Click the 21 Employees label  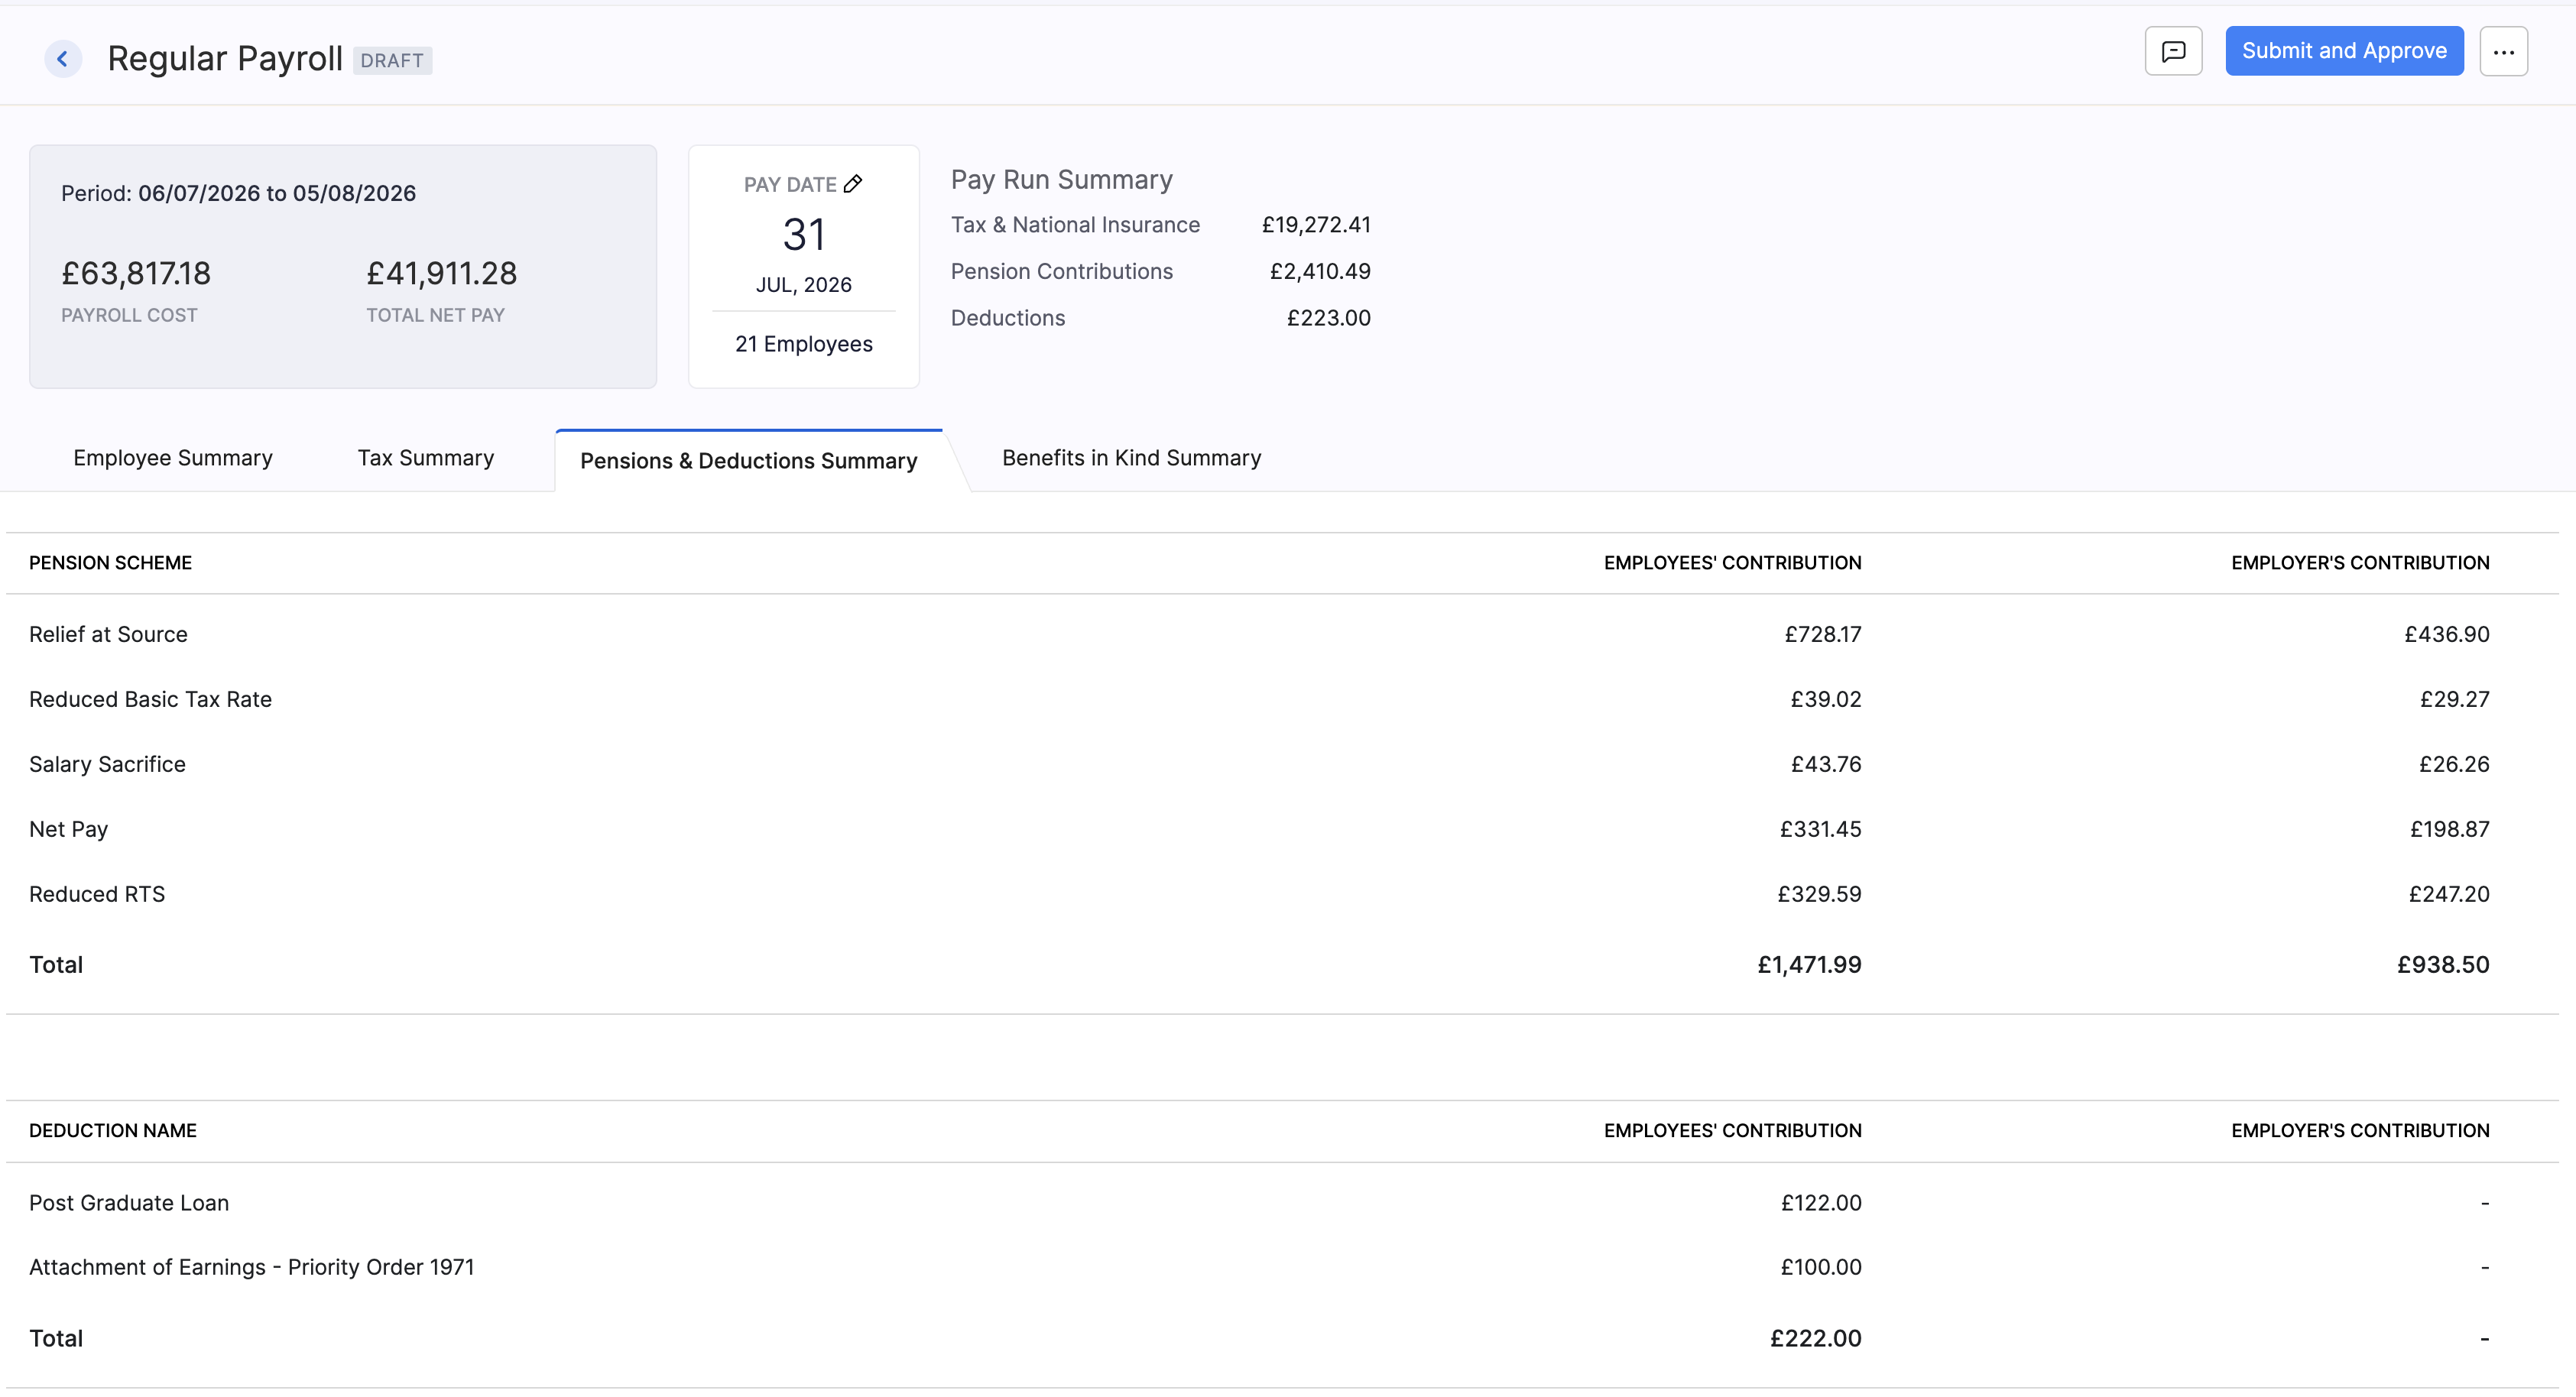804,344
